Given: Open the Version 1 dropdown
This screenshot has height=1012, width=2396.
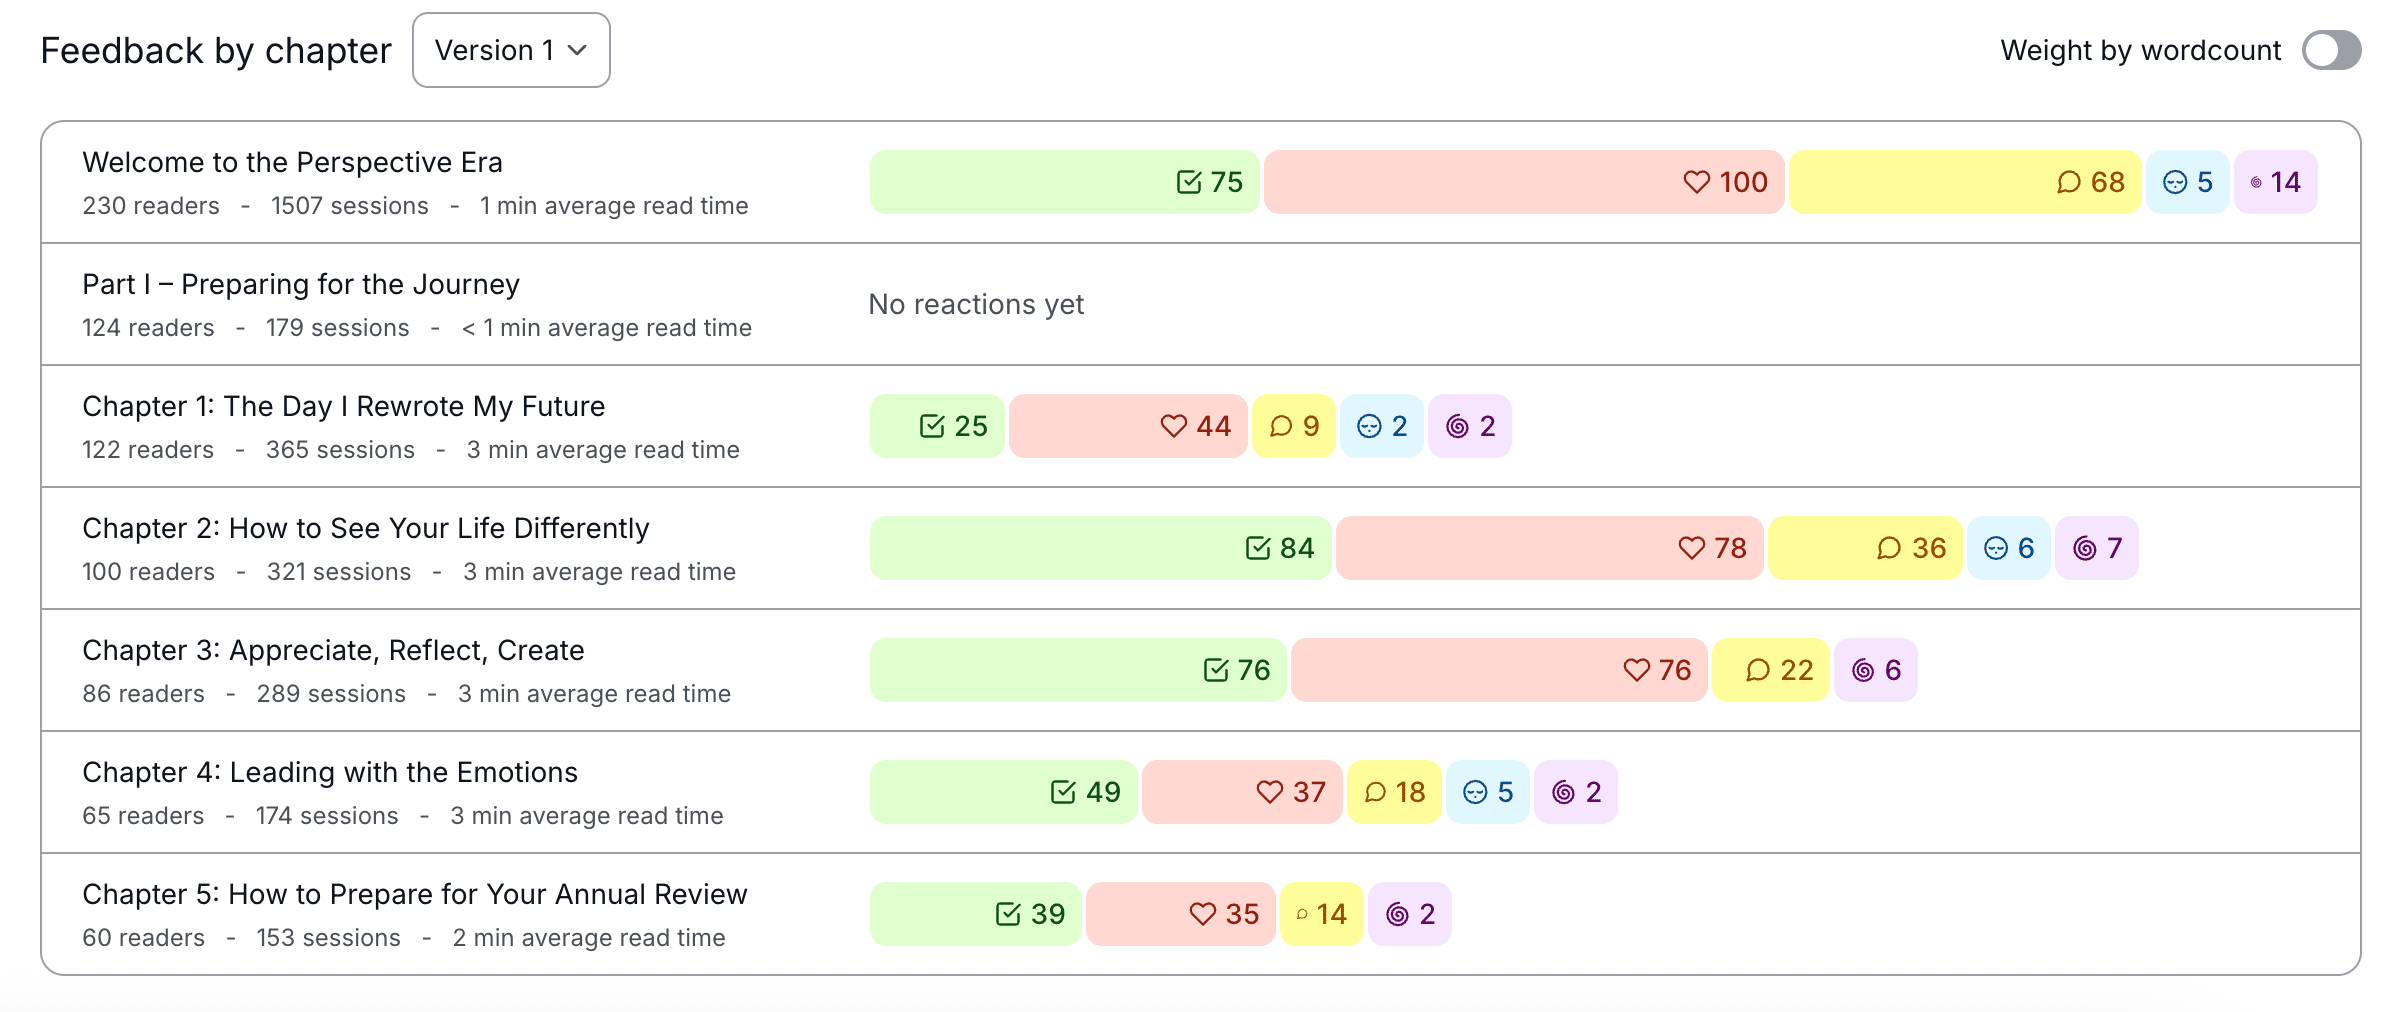Looking at the screenshot, I should [511, 50].
